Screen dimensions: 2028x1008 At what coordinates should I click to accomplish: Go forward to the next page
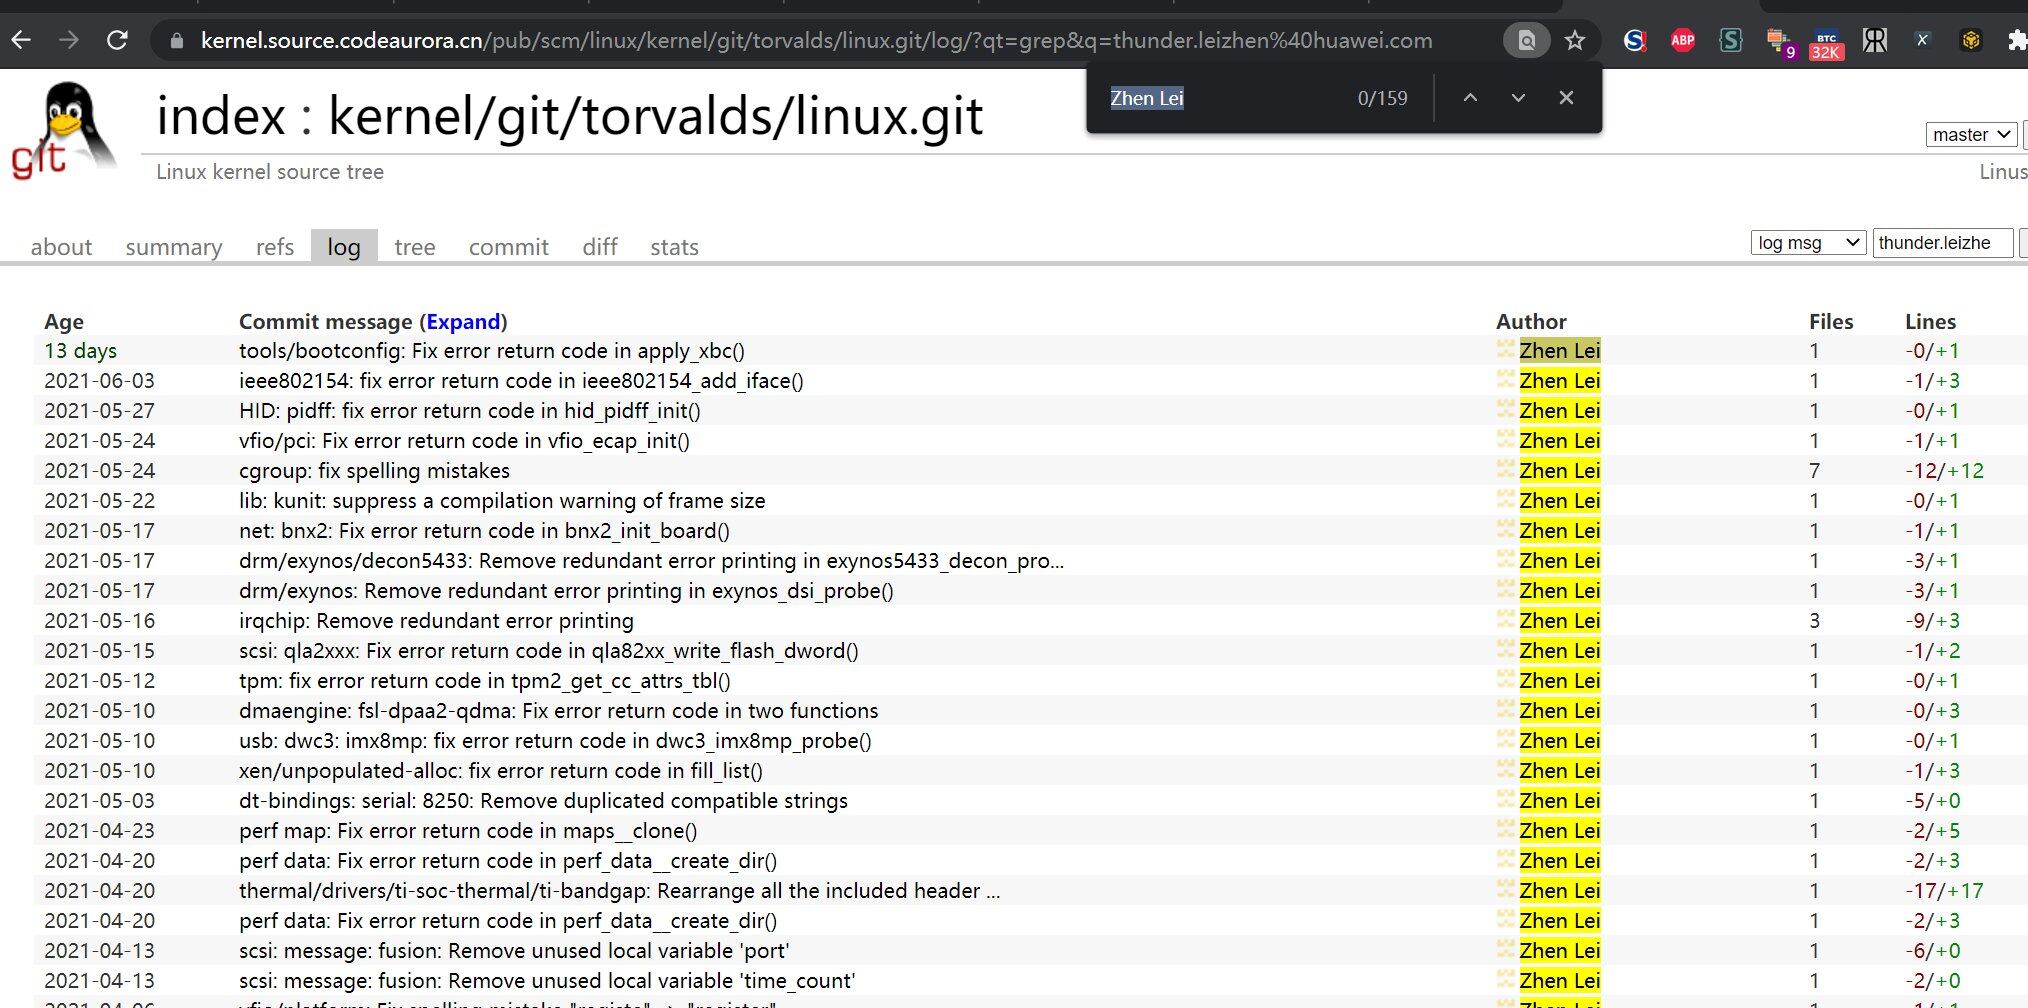[x=69, y=40]
